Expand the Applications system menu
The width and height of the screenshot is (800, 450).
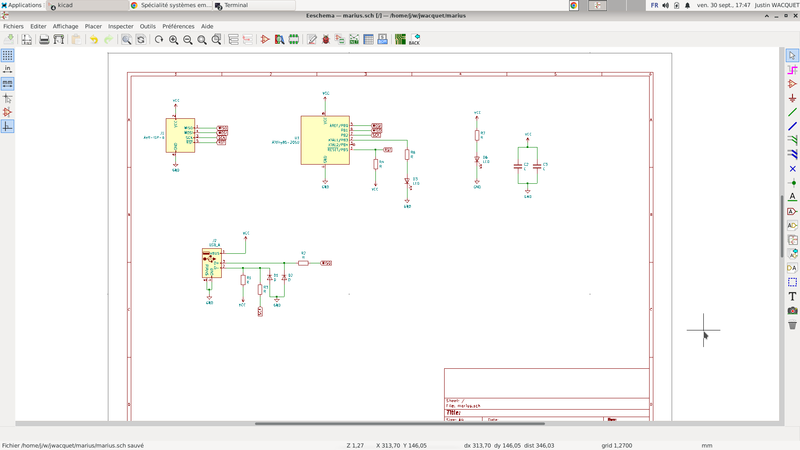pyautogui.click(x=22, y=5)
